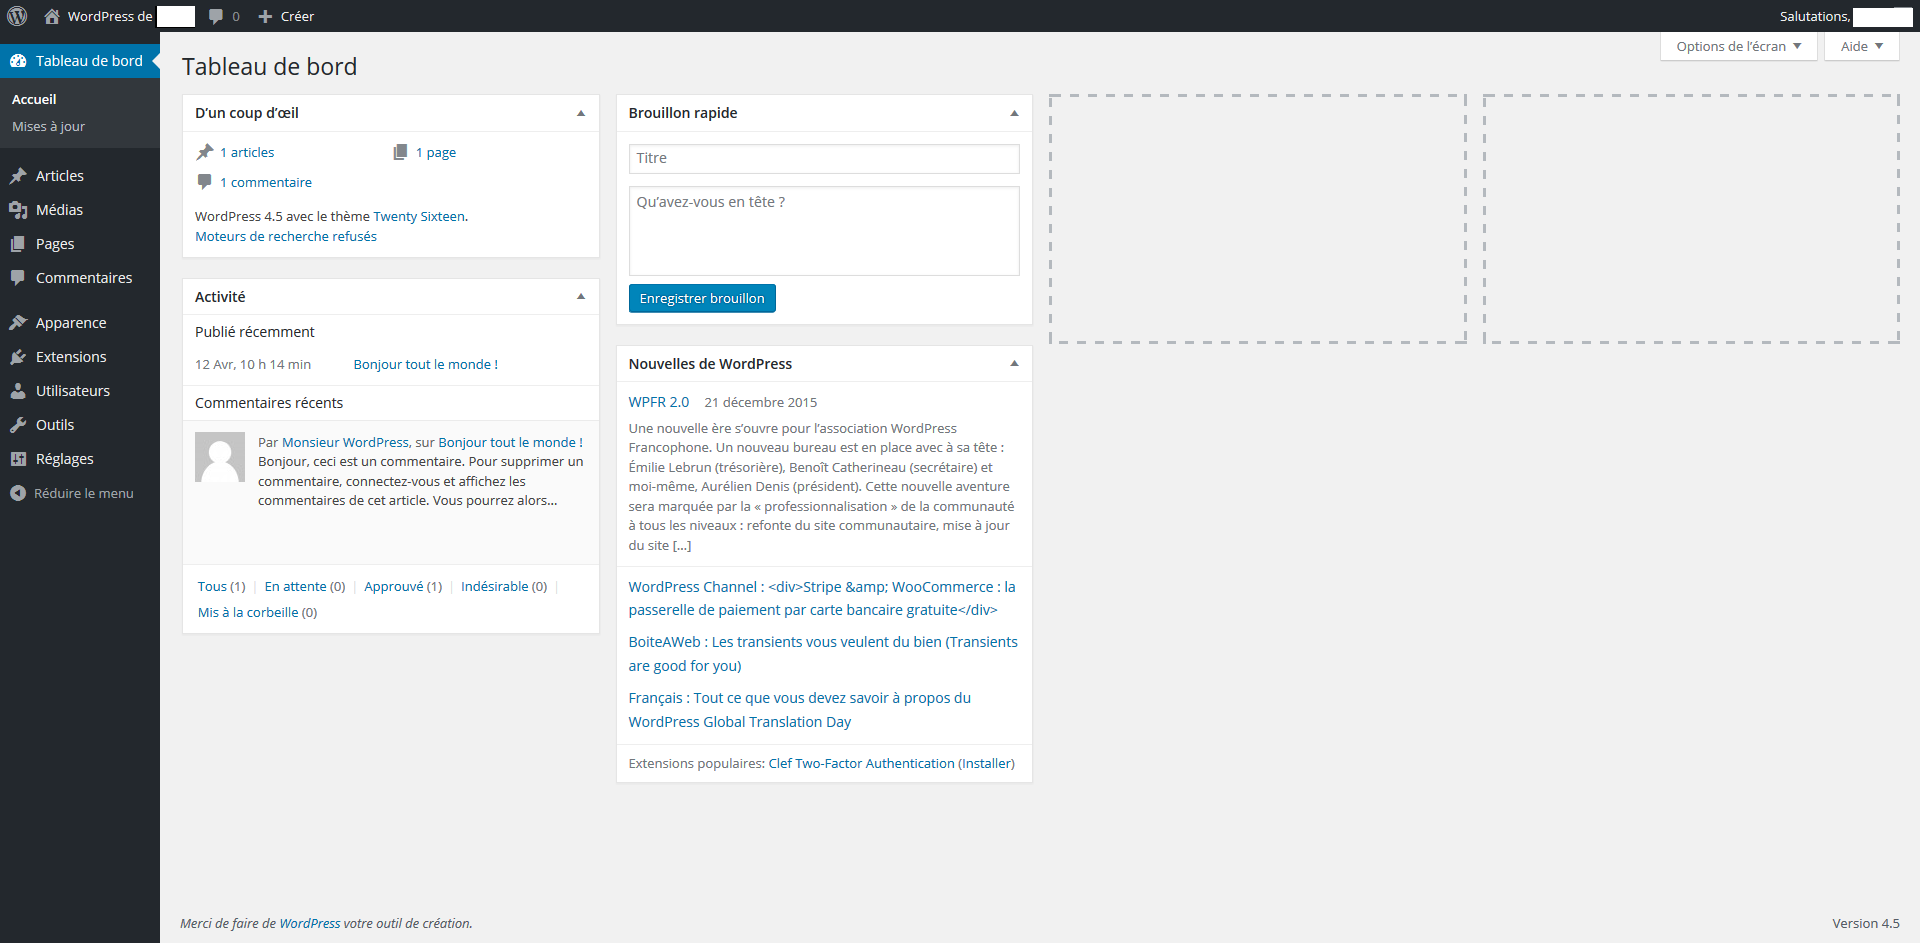This screenshot has height=943, width=1920.
Task: Filter comments by Approuvé
Action: 394,586
